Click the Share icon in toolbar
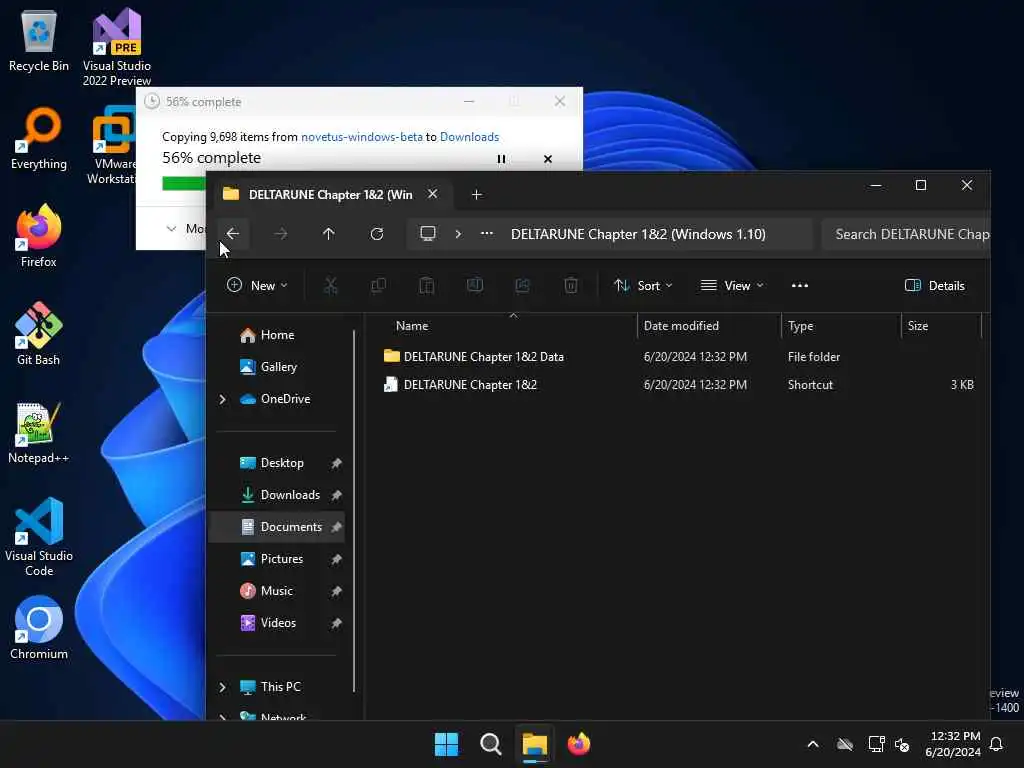Viewport: 1024px width, 768px height. [x=522, y=285]
